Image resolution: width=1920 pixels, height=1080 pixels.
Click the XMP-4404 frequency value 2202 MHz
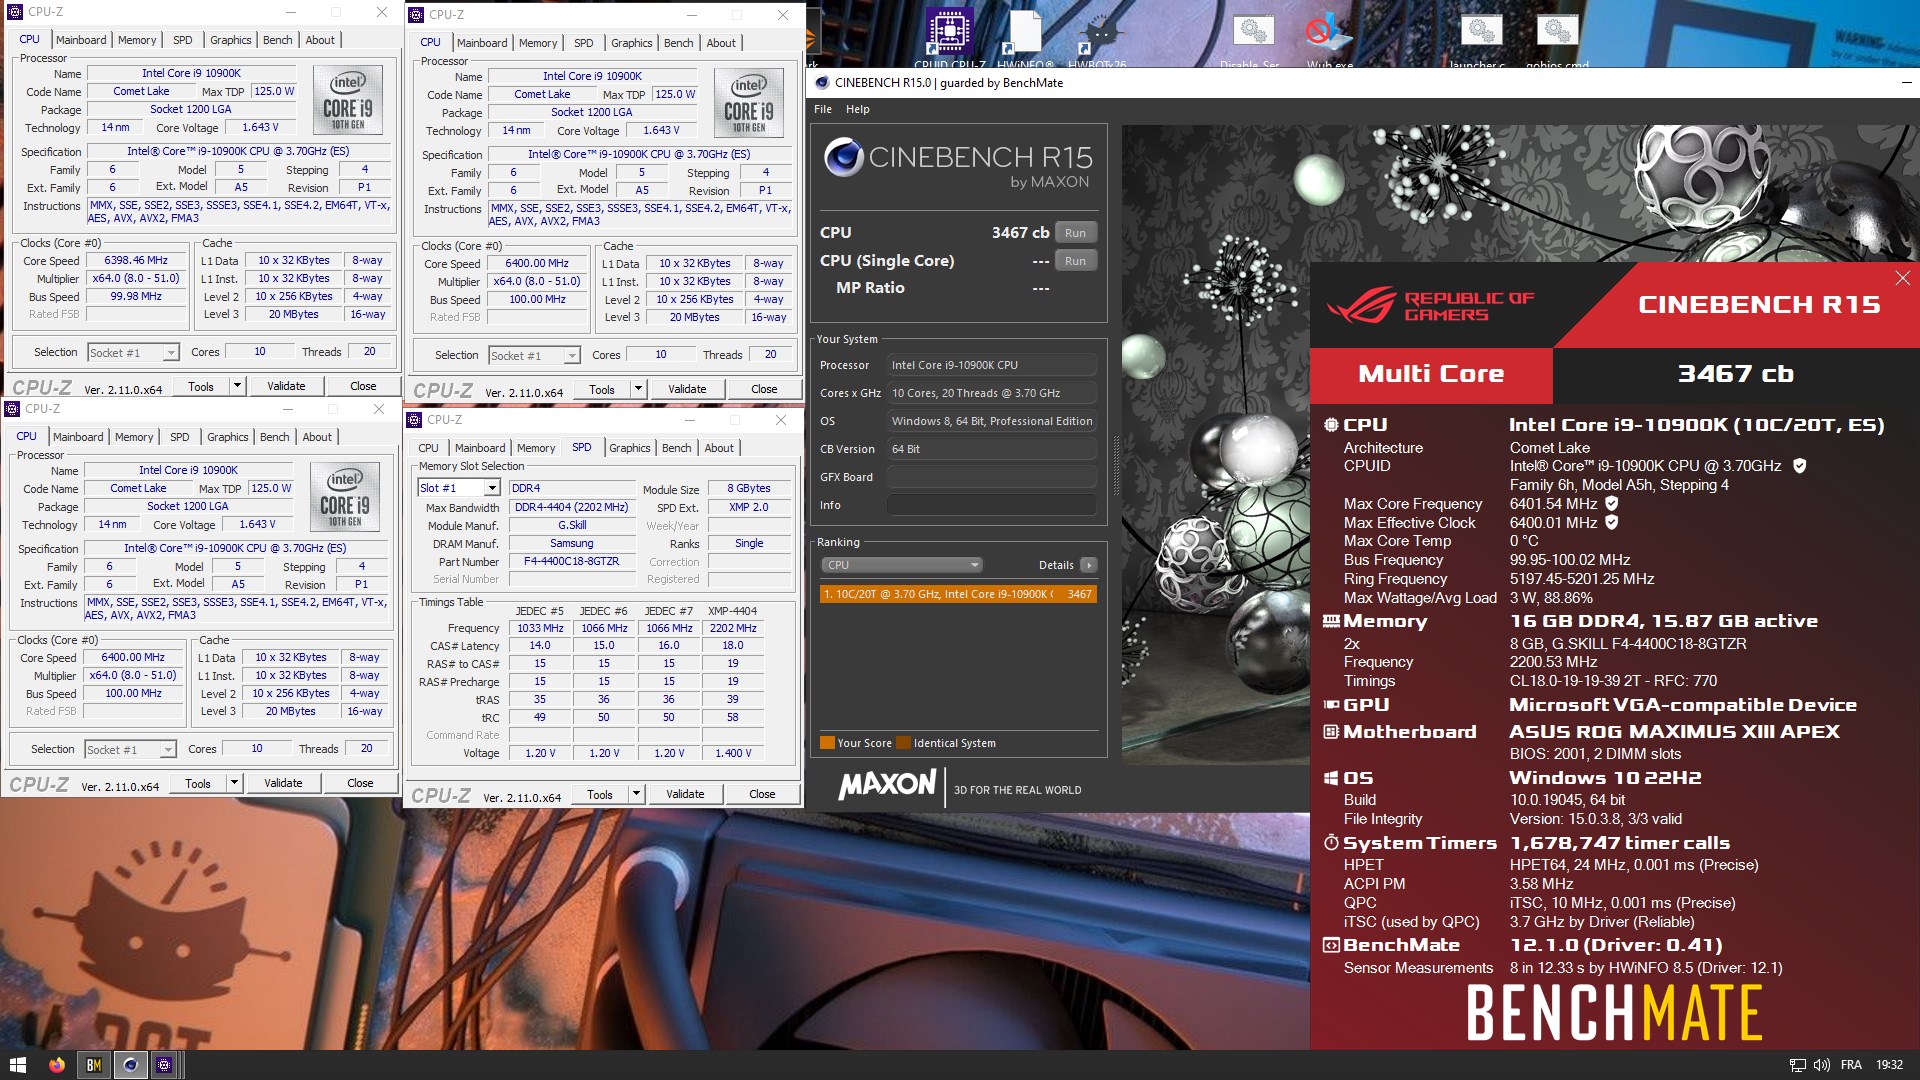(x=733, y=628)
